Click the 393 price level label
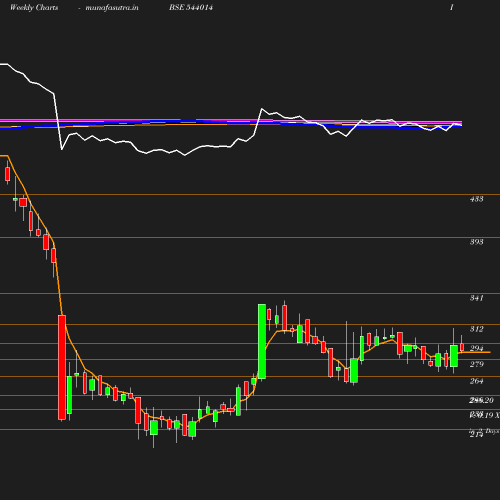The width and height of the screenshot is (500, 500). pyautogui.click(x=476, y=242)
